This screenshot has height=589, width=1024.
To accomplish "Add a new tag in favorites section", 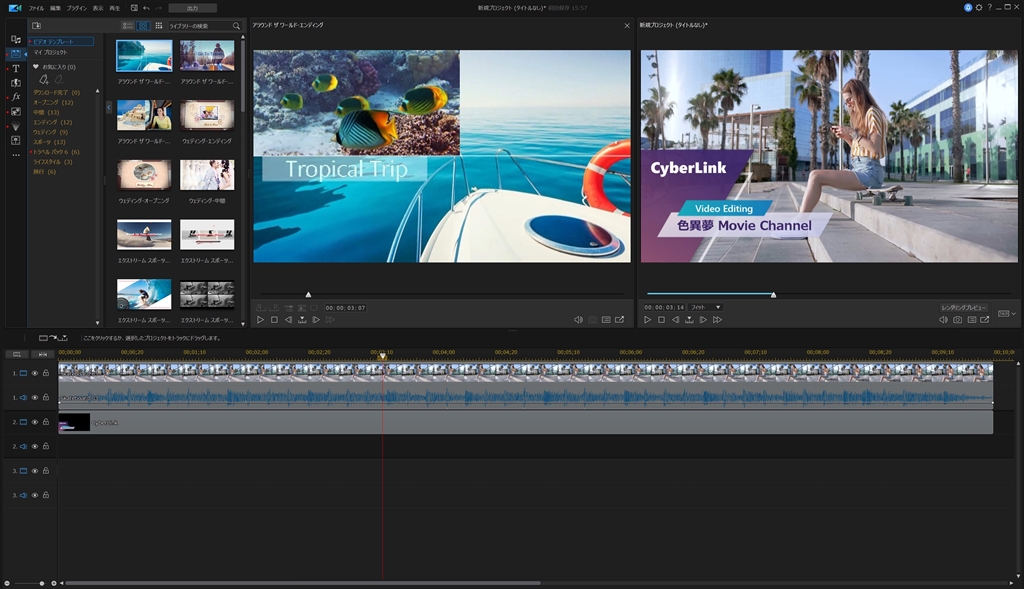I will (44, 79).
